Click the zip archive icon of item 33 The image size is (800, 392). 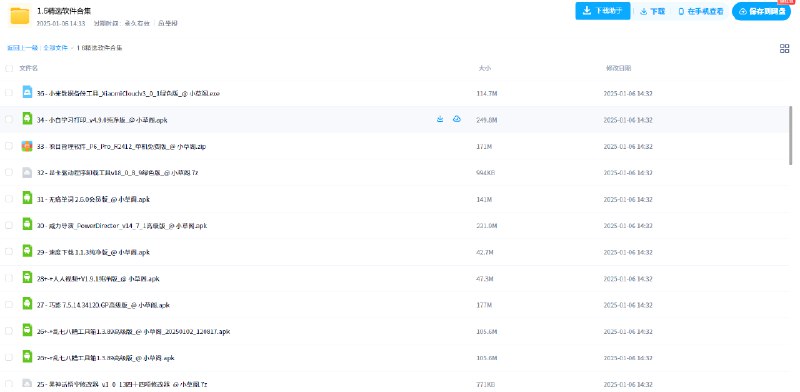(27, 146)
